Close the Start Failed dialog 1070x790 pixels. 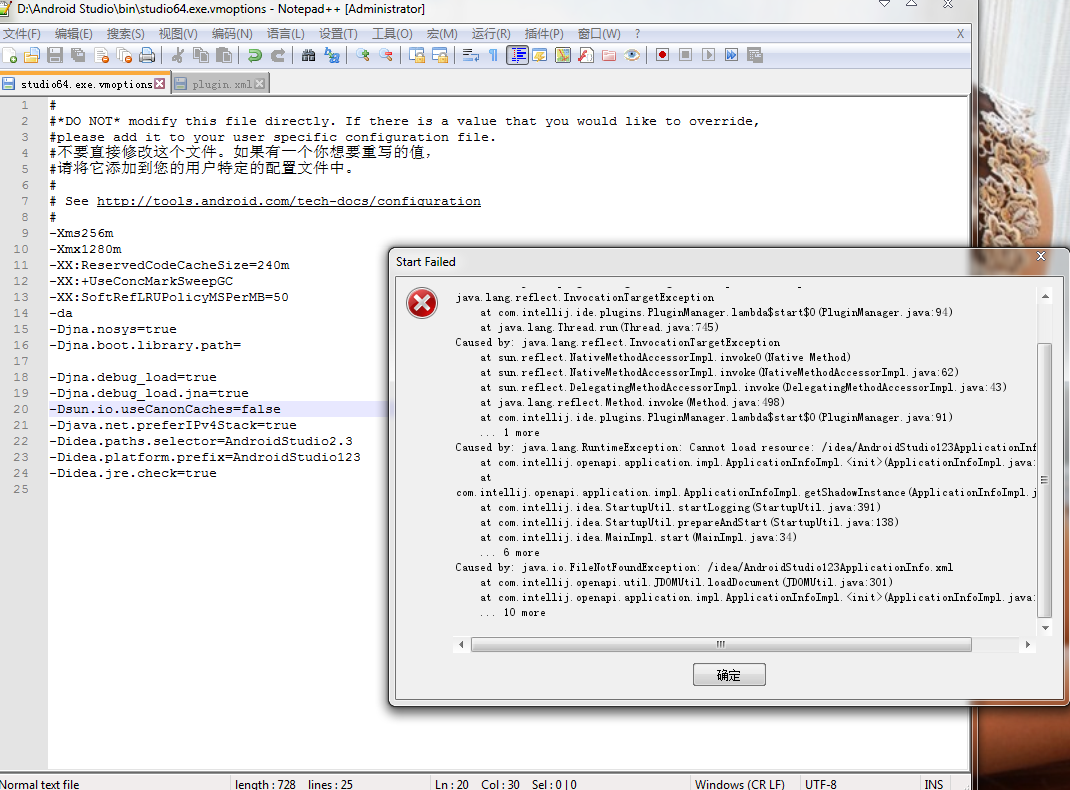[x=1041, y=256]
